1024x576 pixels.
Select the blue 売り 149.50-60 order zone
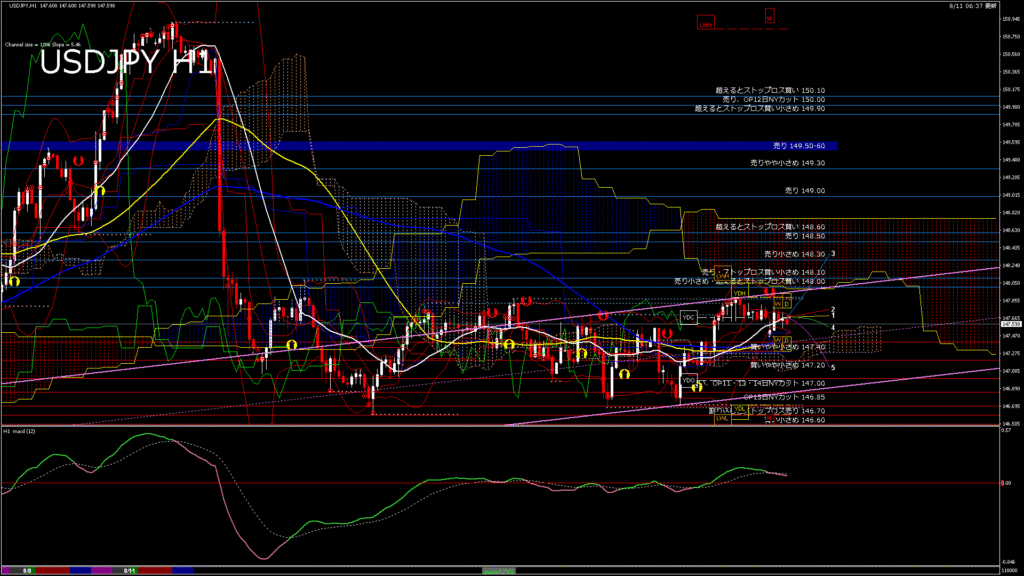418,146
